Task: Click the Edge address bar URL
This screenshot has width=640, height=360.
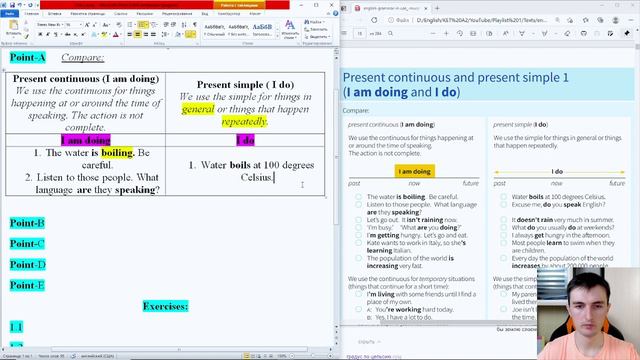Action: click(482, 20)
